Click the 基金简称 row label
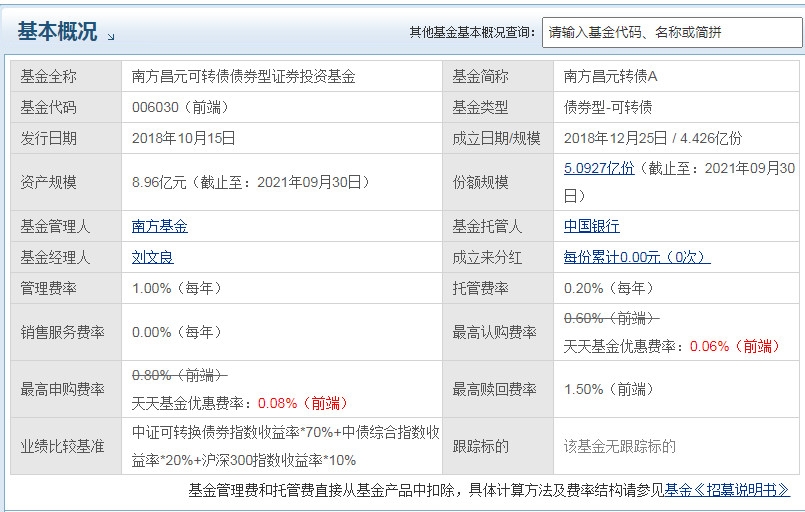Image resolution: width=805 pixels, height=512 pixels. (480, 77)
